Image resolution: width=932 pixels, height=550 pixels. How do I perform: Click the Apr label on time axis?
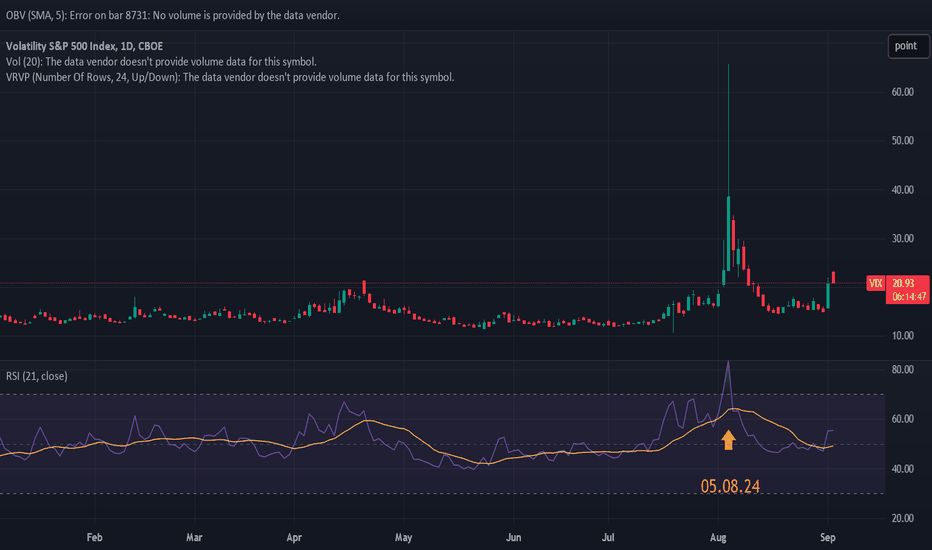tap(294, 538)
